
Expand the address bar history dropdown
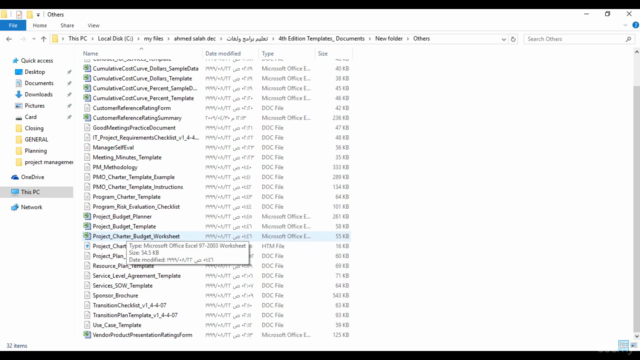tap(504, 39)
